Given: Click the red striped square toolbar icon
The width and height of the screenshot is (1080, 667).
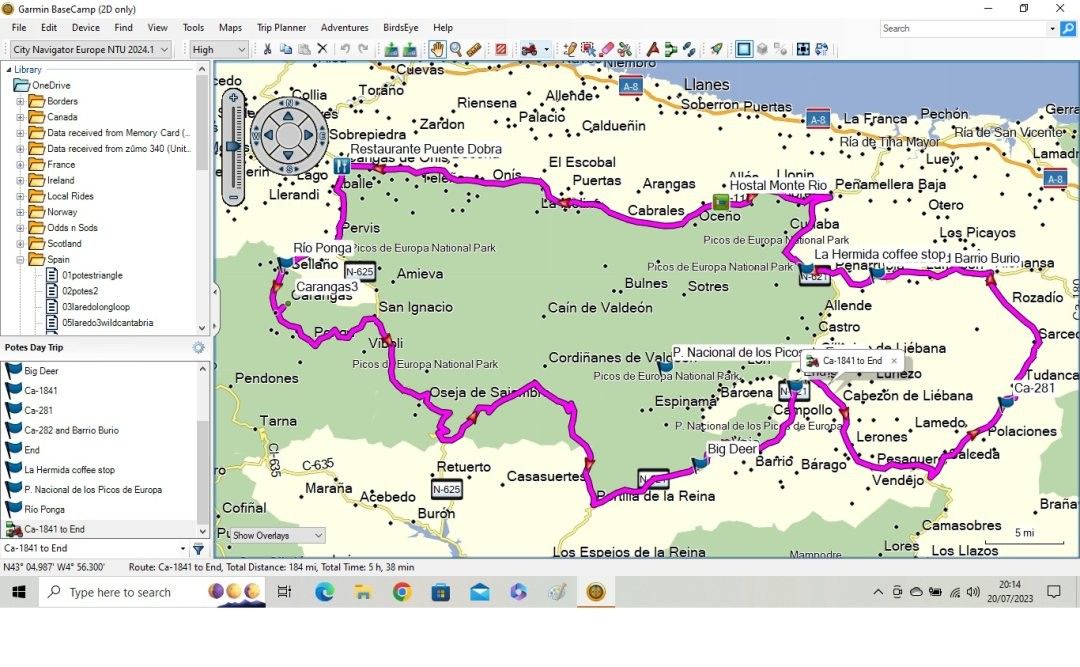Looking at the screenshot, I should click(x=501, y=50).
